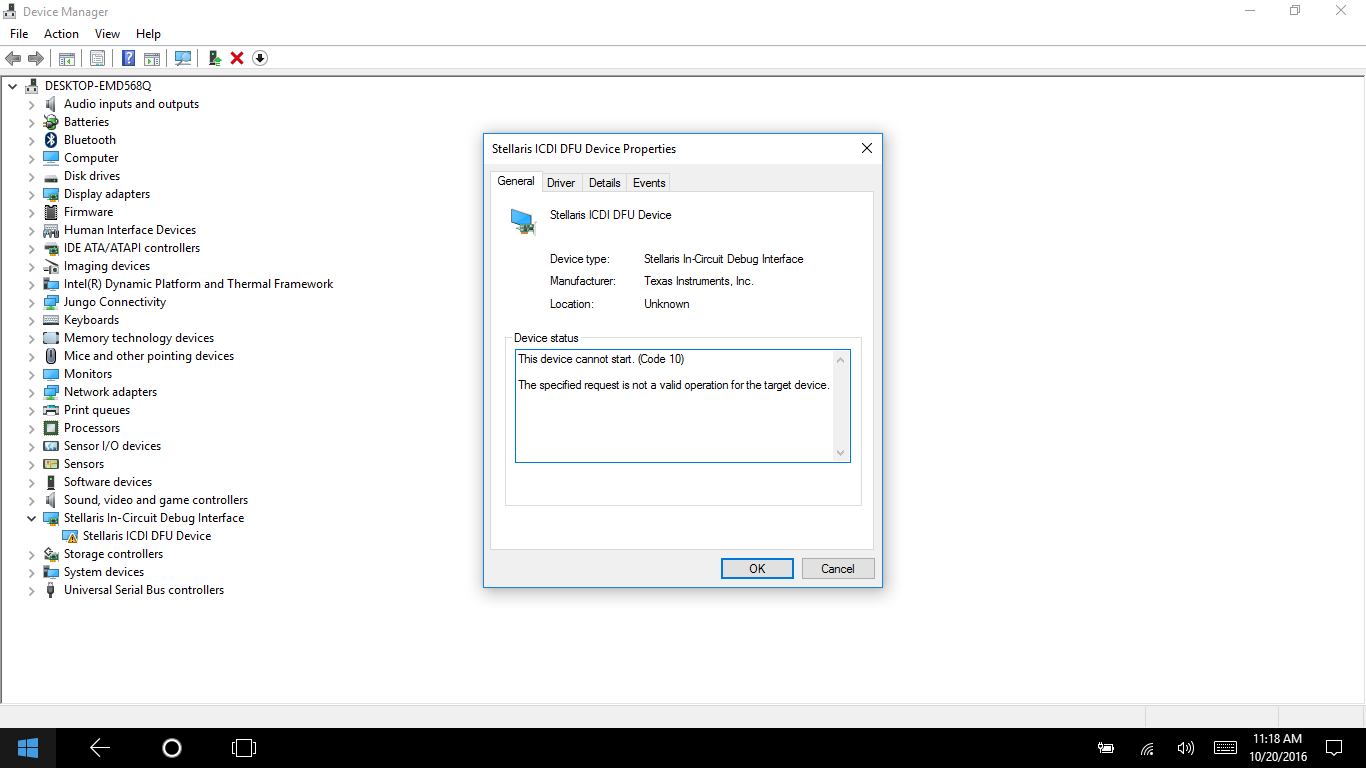Click the Forward arrow toolbar icon
Image resolution: width=1366 pixels, height=768 pixels.
pos(36,58)
